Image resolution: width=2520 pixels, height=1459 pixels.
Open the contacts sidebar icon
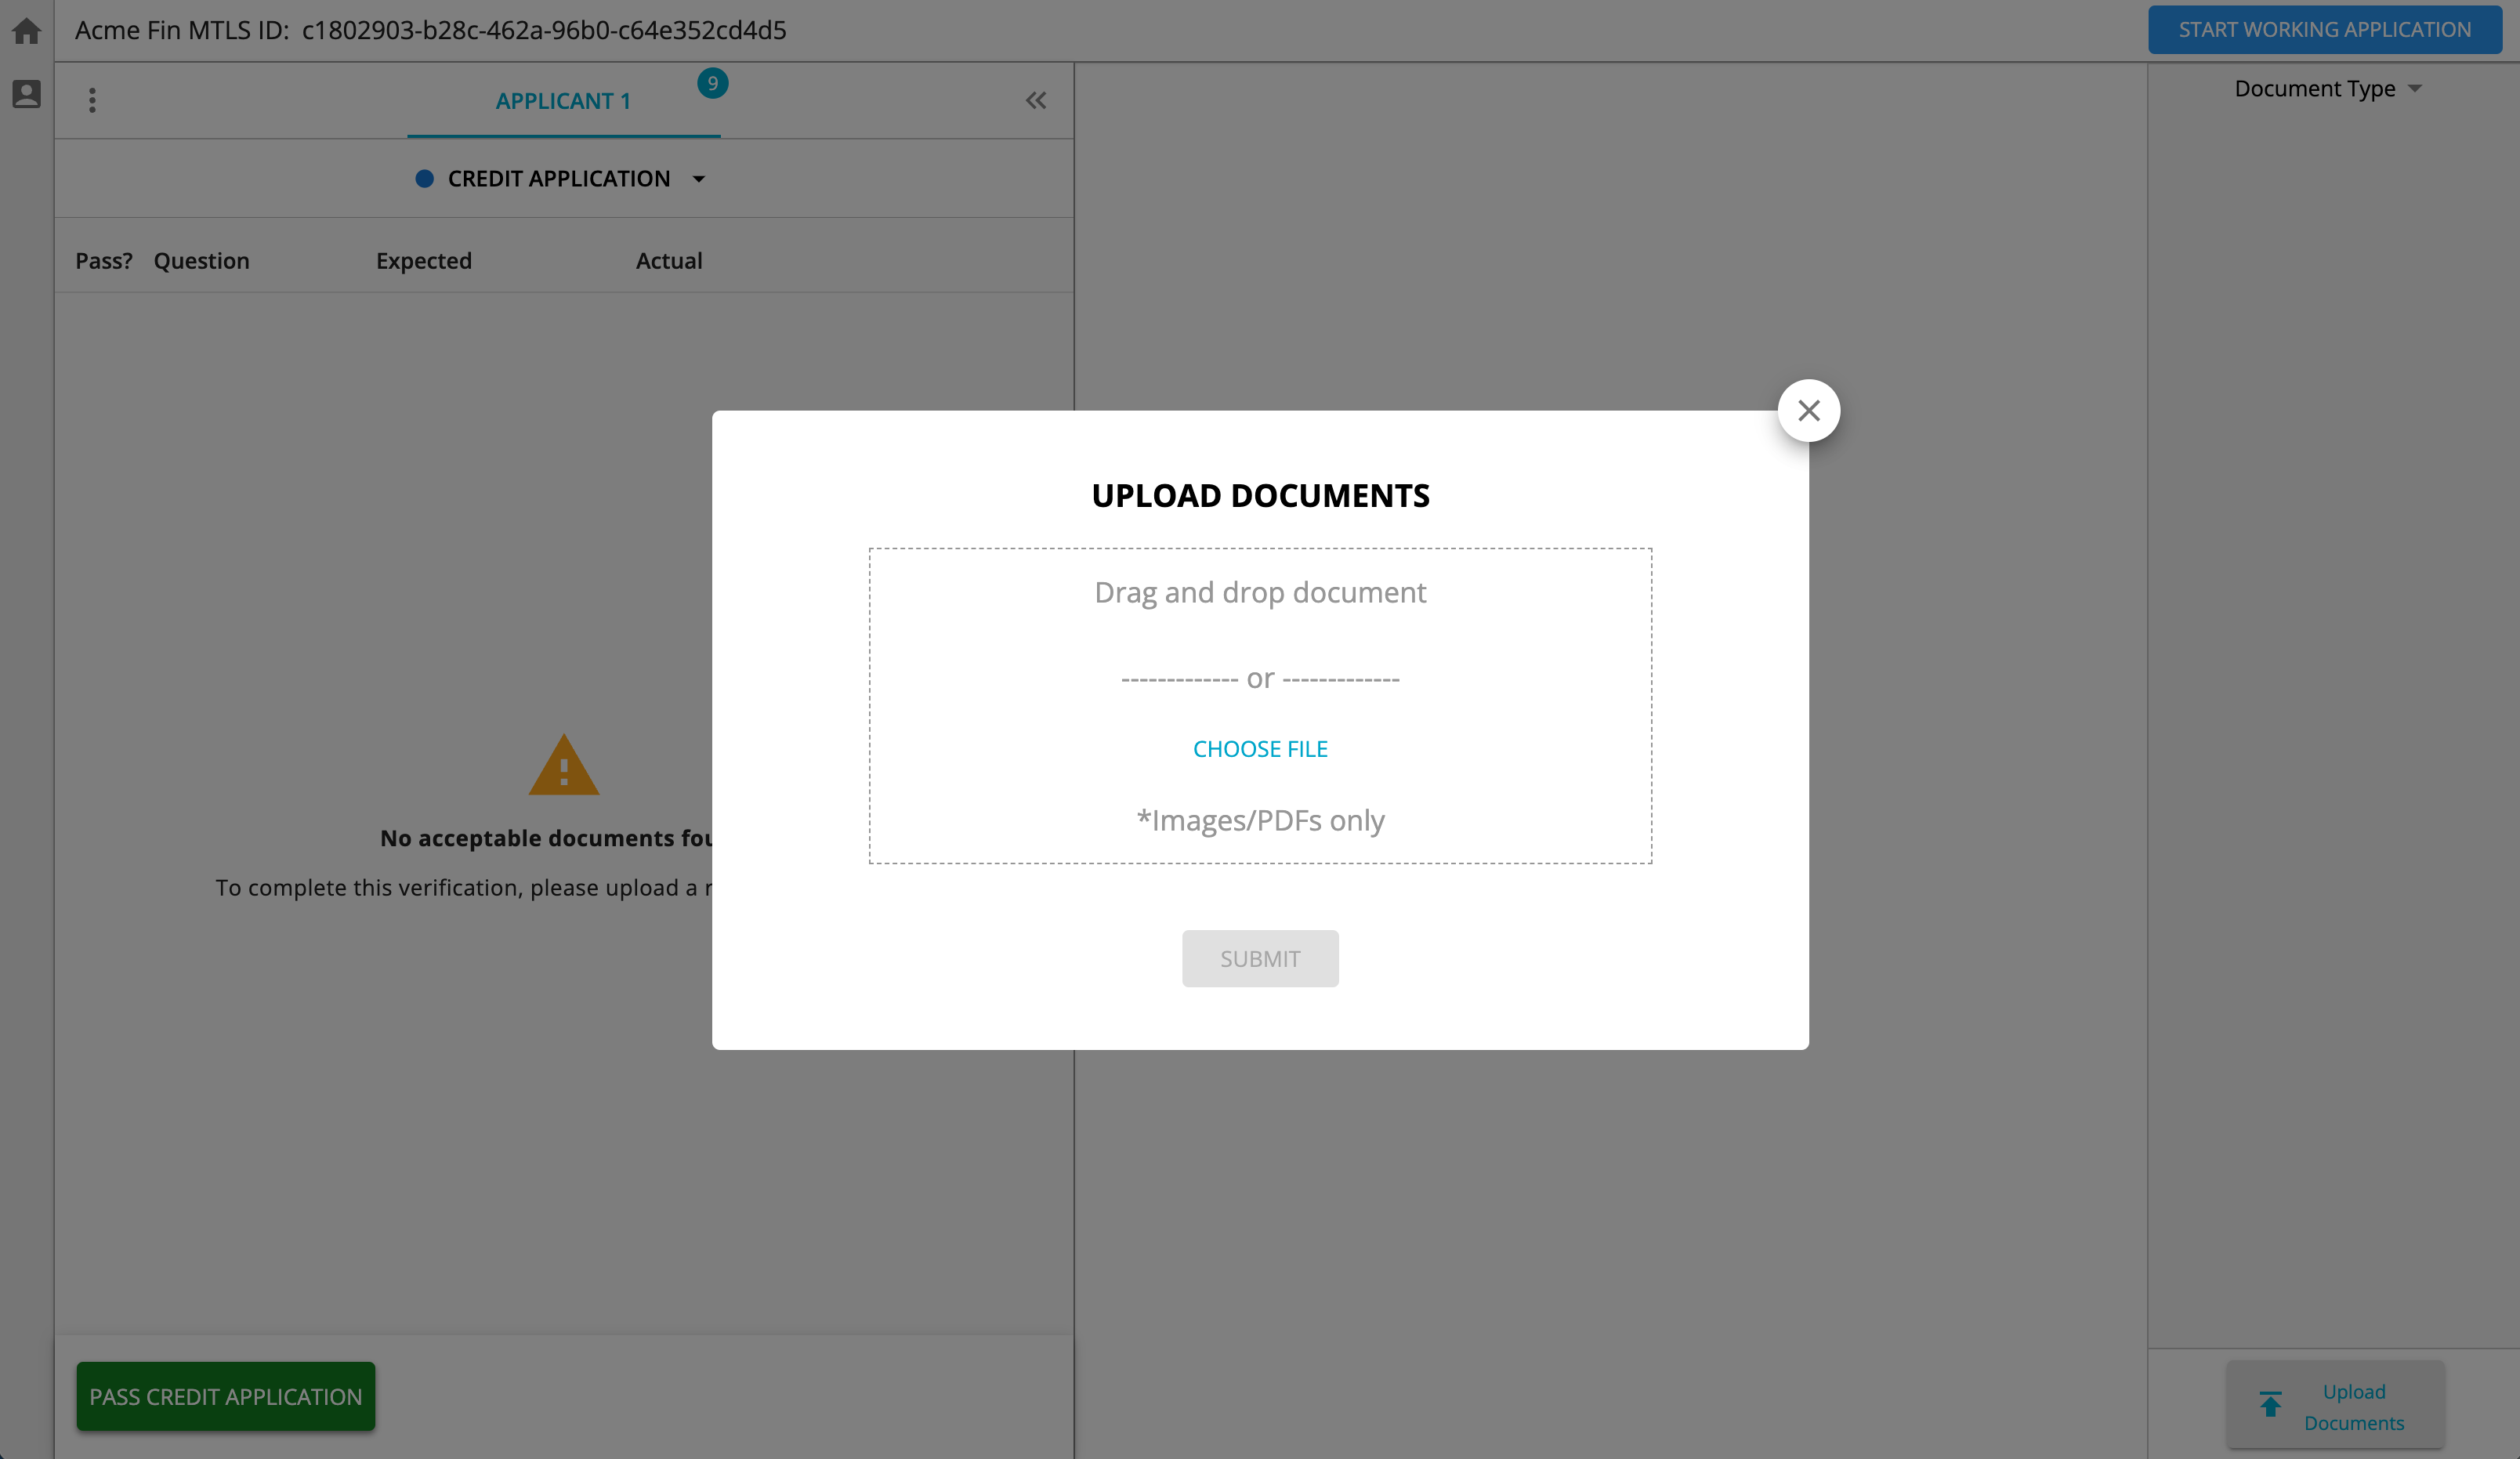25,93
